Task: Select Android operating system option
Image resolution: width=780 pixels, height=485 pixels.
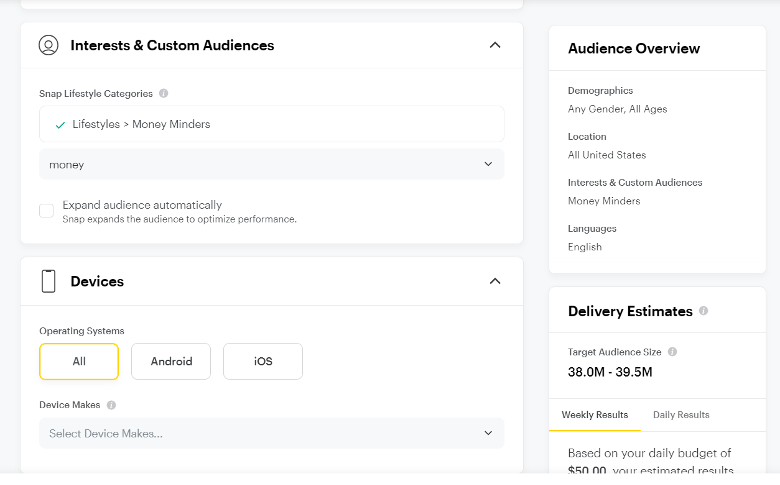Action: 171,361
